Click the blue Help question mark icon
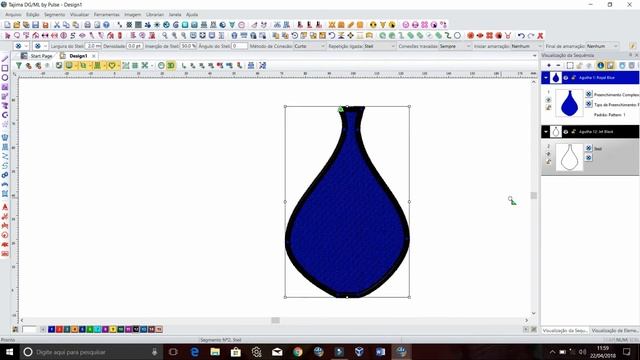 point(106,25)
